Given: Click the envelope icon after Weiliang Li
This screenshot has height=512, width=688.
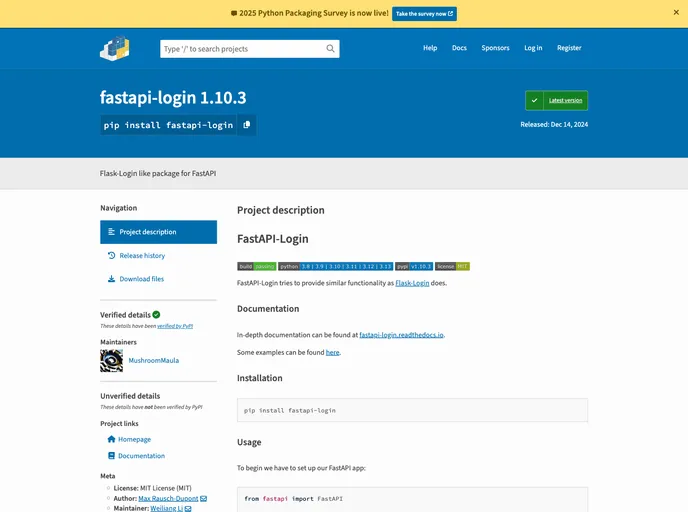Looking at the screenshot, I should pos(188,508).
